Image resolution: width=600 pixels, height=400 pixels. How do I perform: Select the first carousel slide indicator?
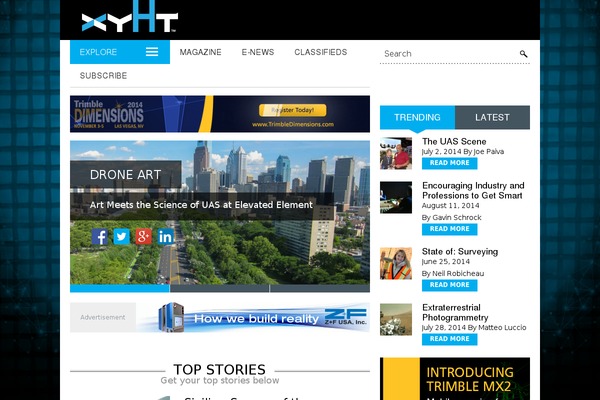coord(120,289)
